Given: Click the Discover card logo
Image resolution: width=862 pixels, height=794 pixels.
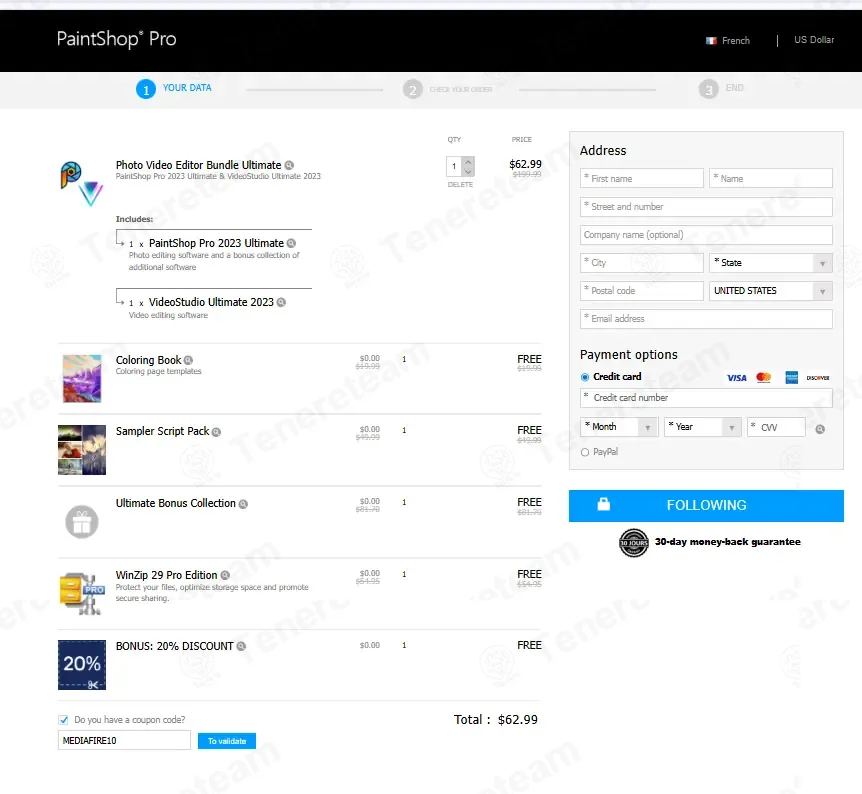Looking at the screenshot, I should pyautogui.click(x=818, y=378).
